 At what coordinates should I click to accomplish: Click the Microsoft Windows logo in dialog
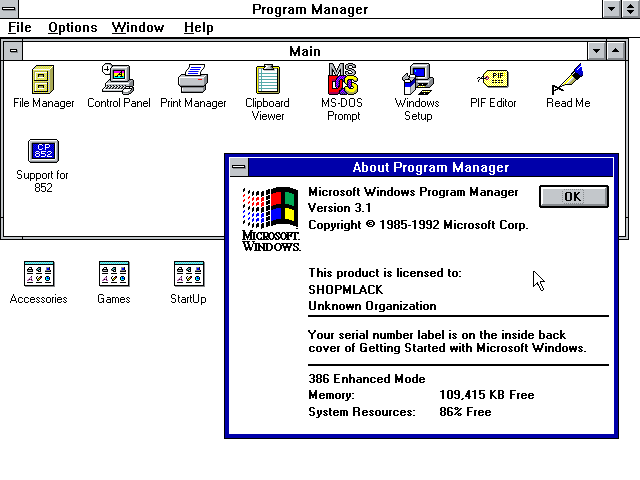tap(271, 219)
